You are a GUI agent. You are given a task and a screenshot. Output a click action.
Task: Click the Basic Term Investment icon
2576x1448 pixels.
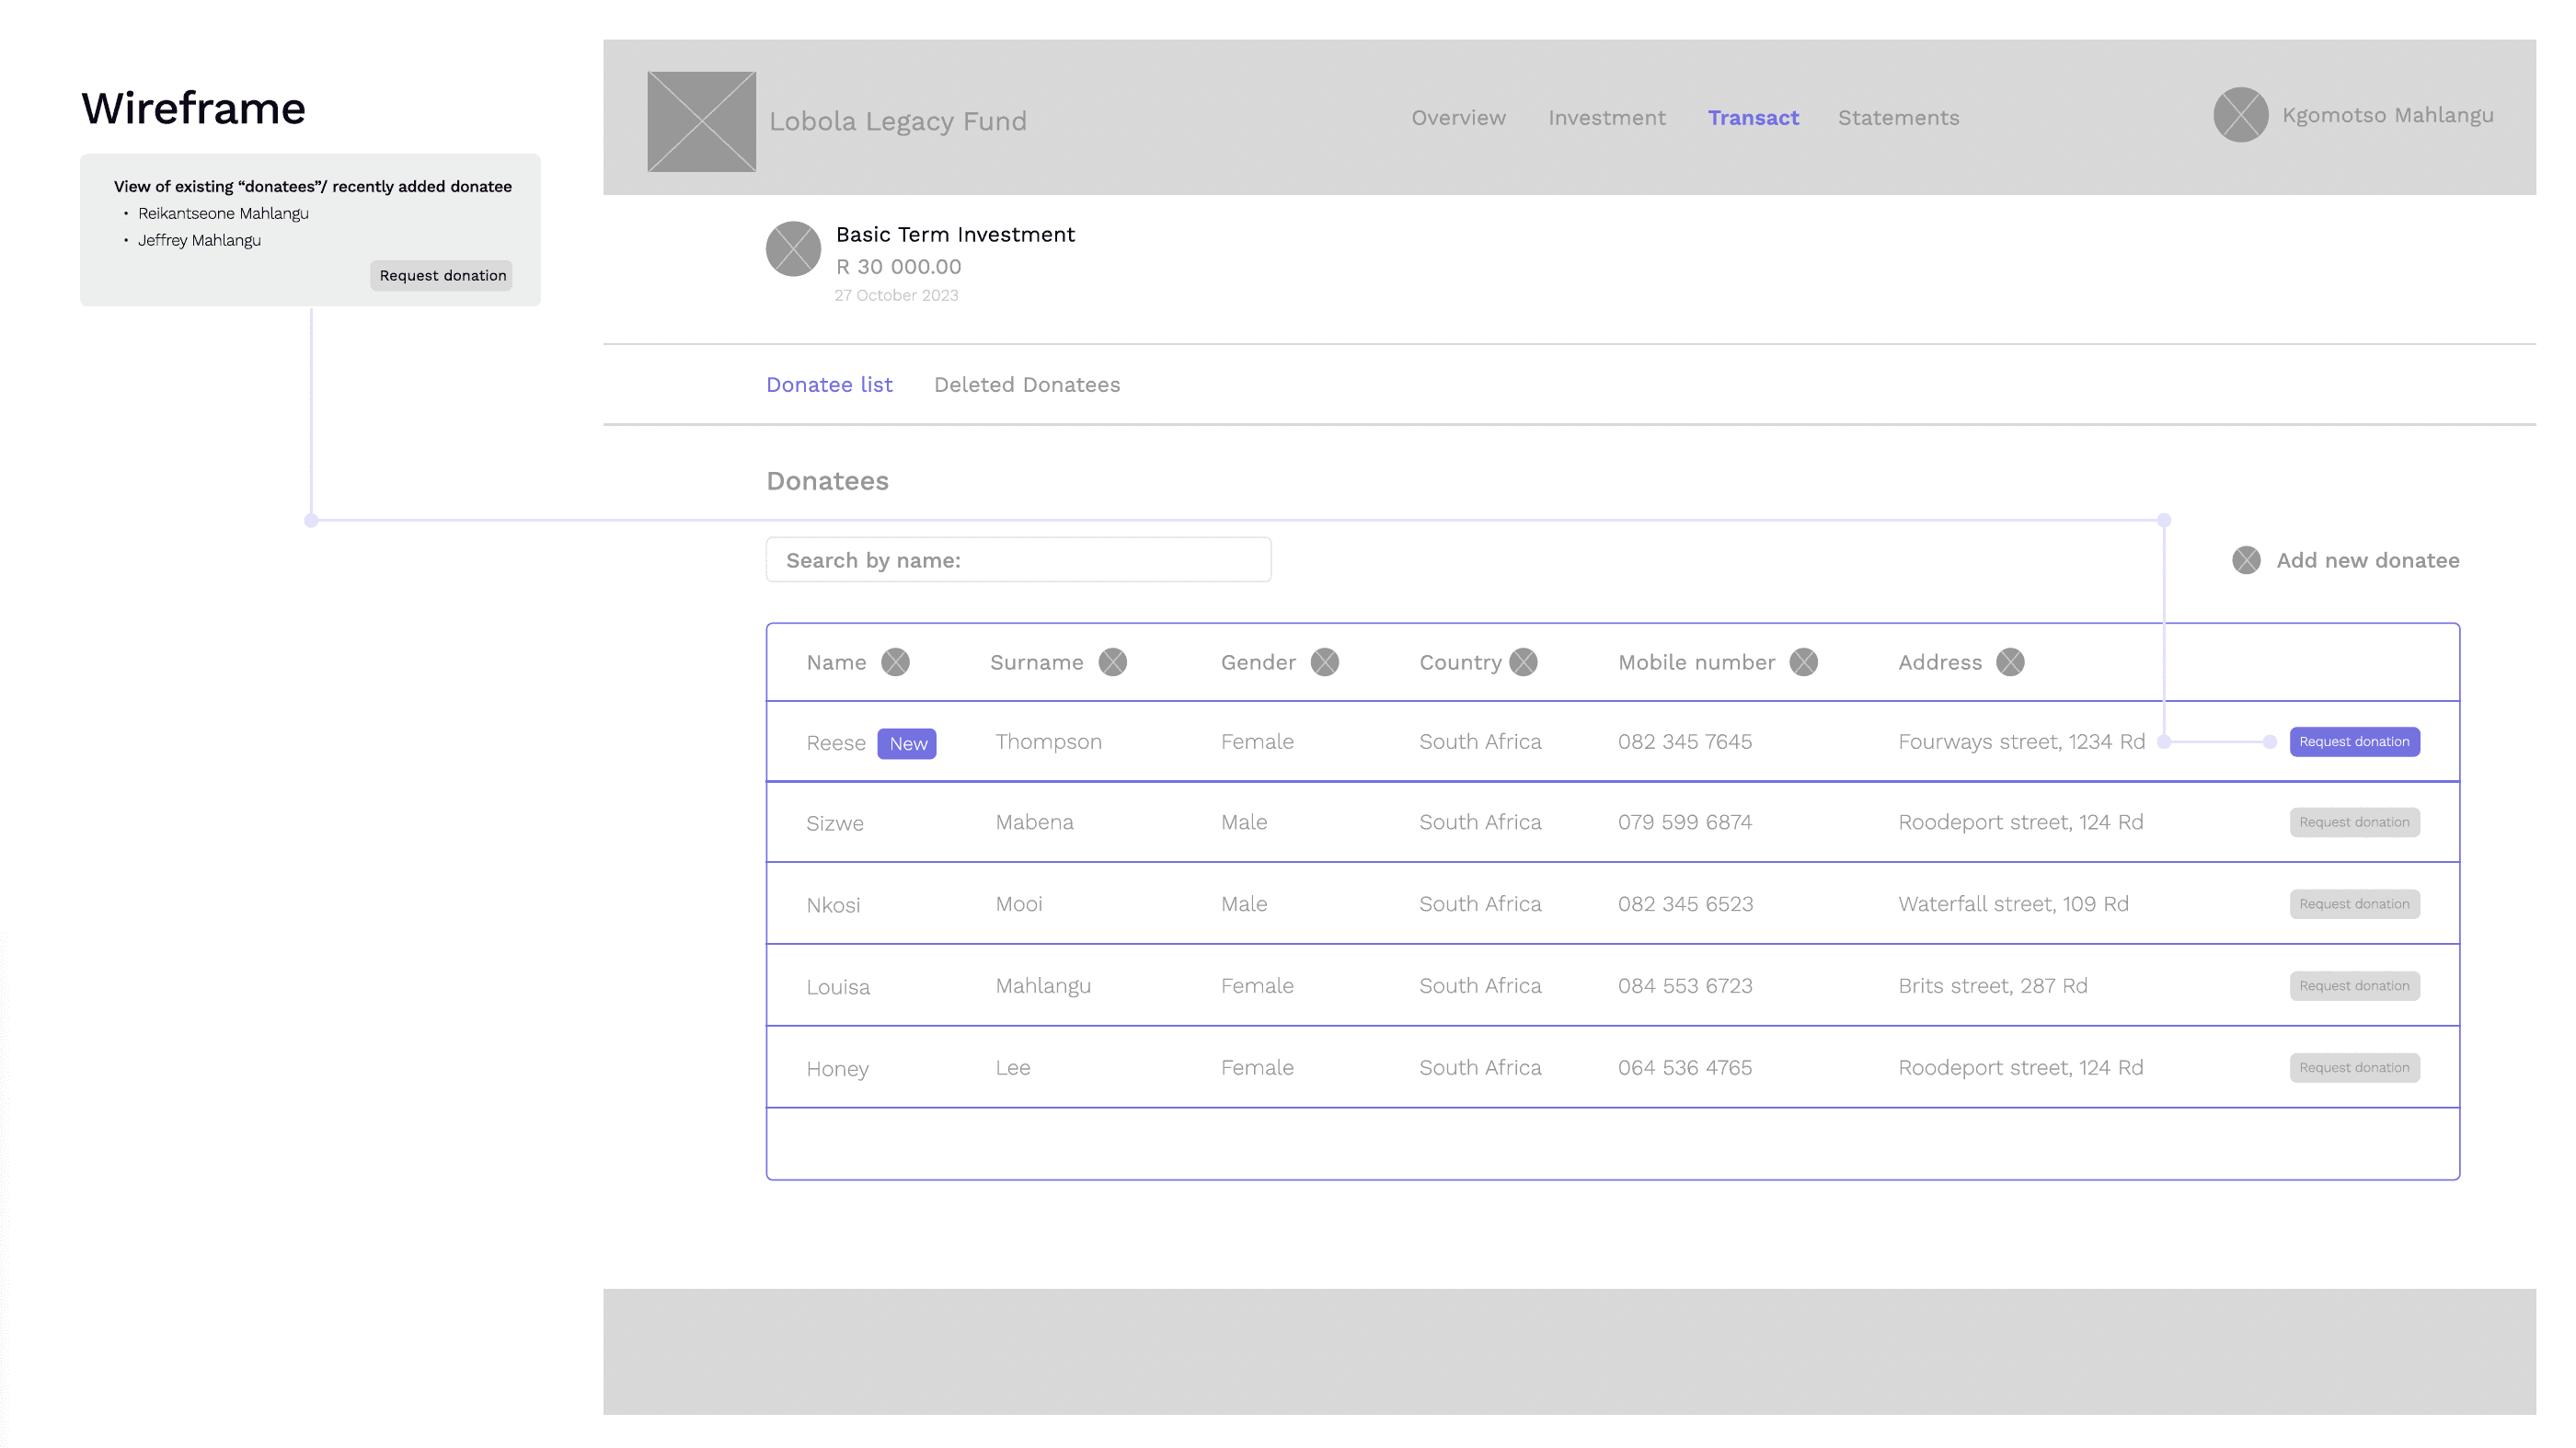(x=793, y=249)
